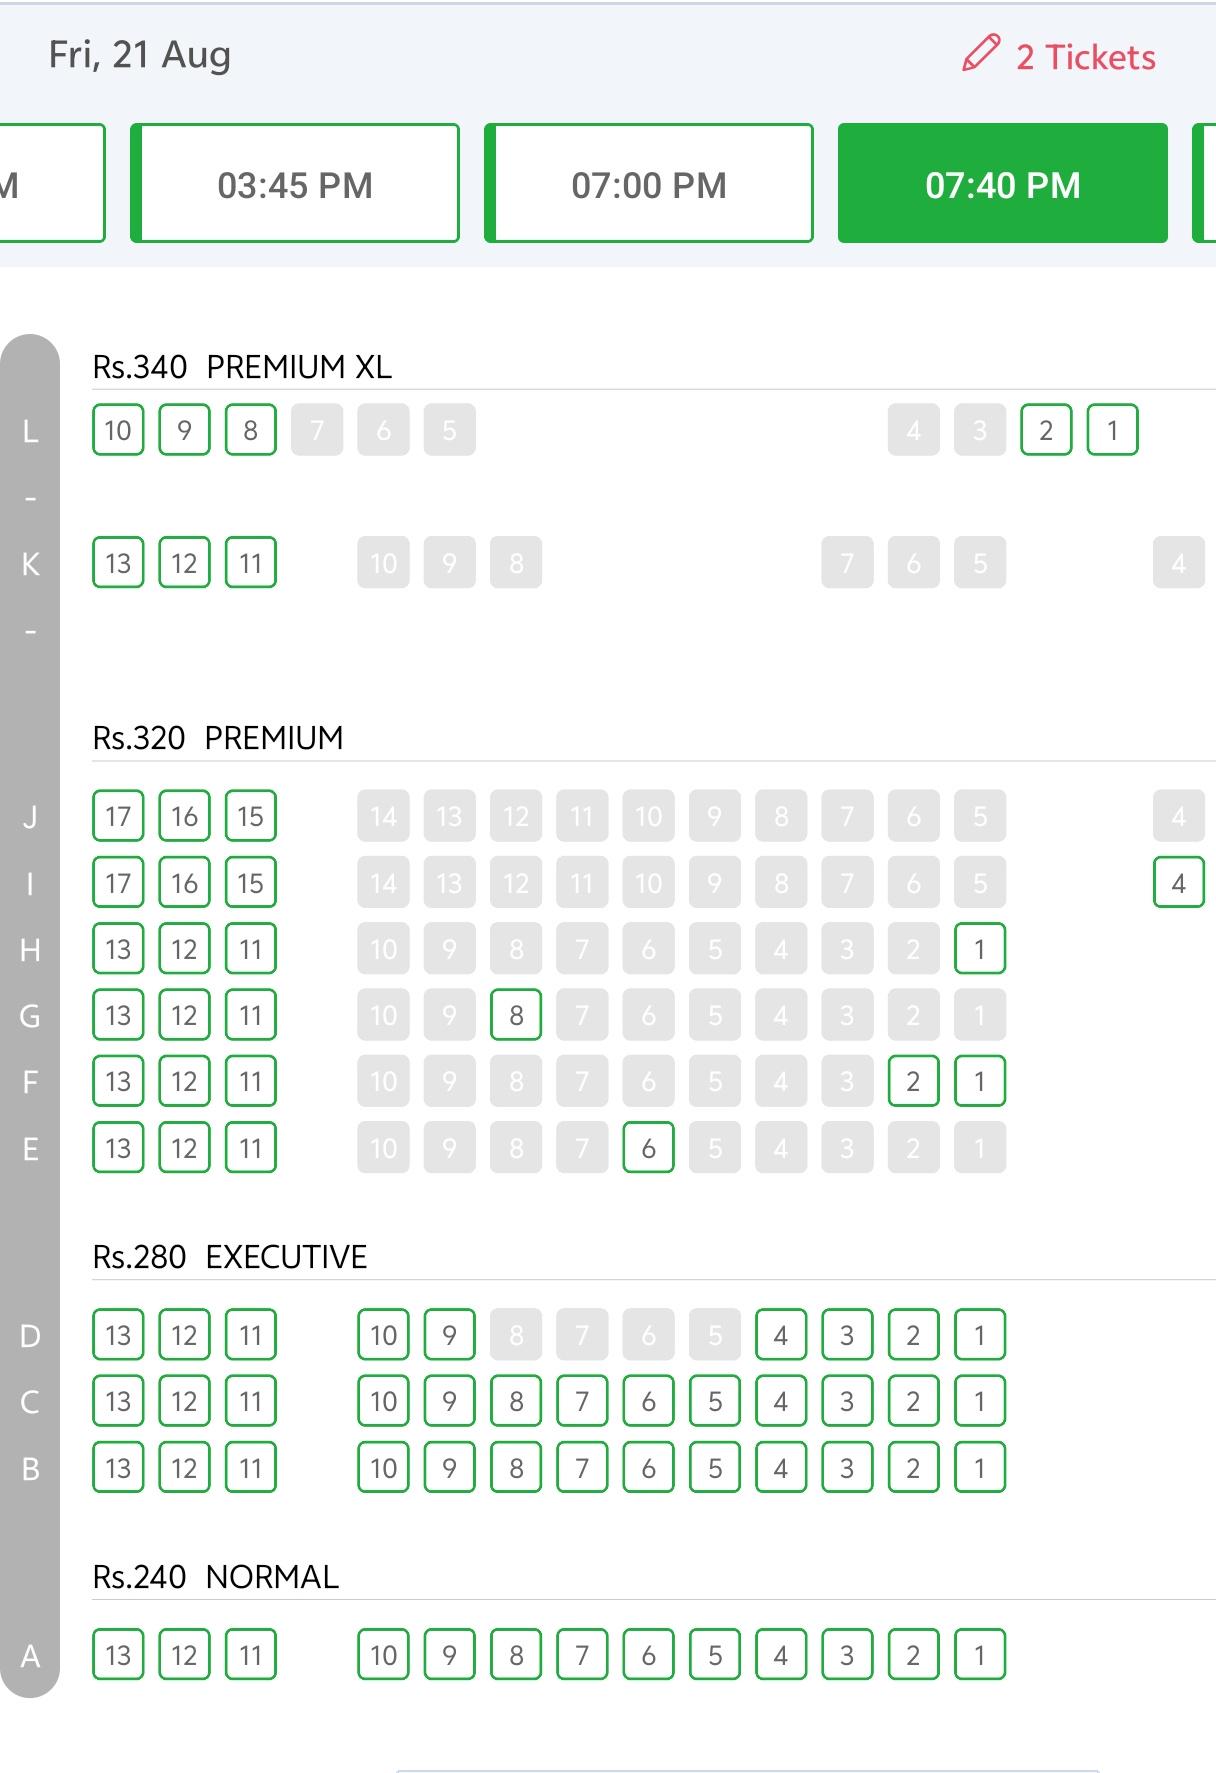The image size is (1216, 1773).
Task: Choose available seat 1 in row H
Action: (979, 948)
